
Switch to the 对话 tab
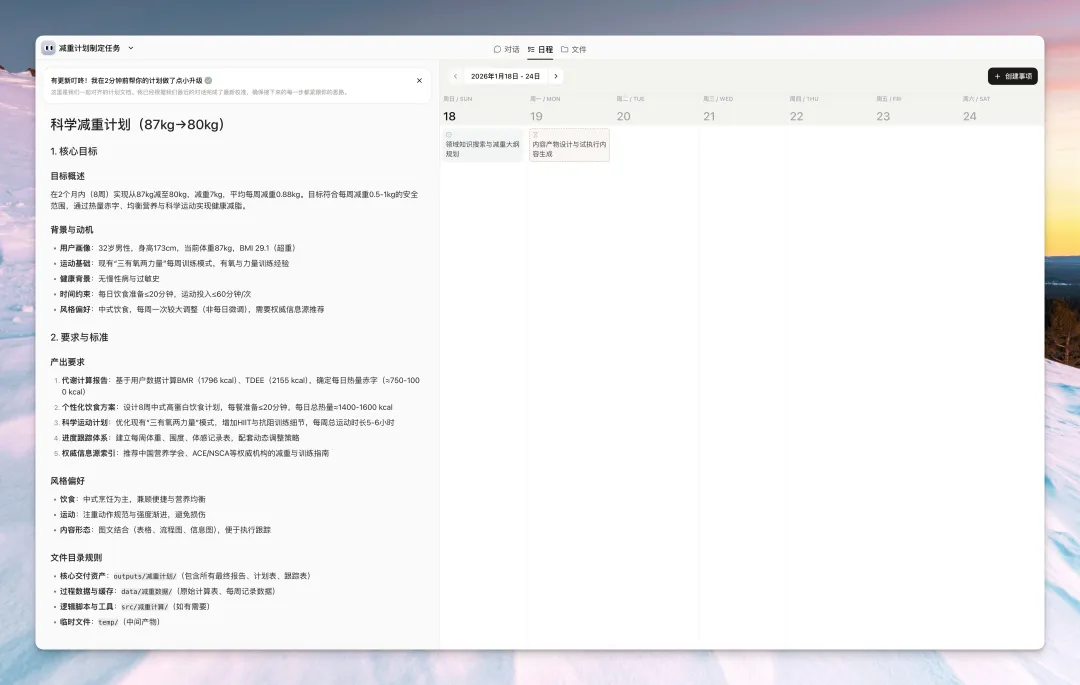507,49
